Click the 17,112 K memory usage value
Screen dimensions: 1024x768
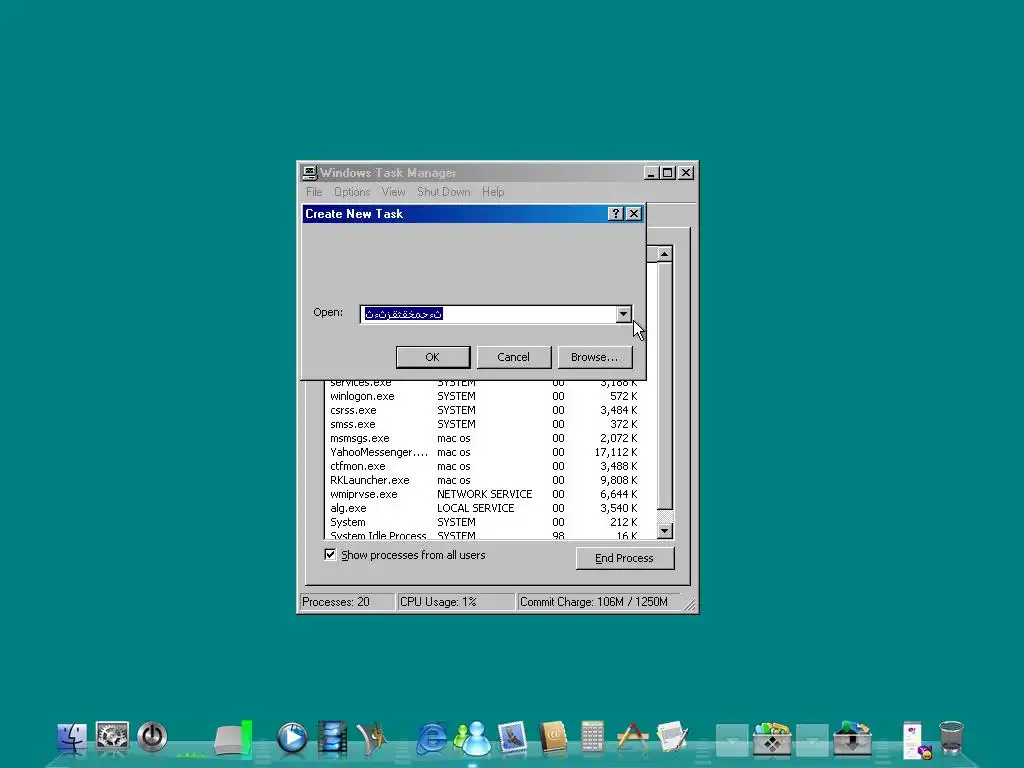click(x=616, y=453)
